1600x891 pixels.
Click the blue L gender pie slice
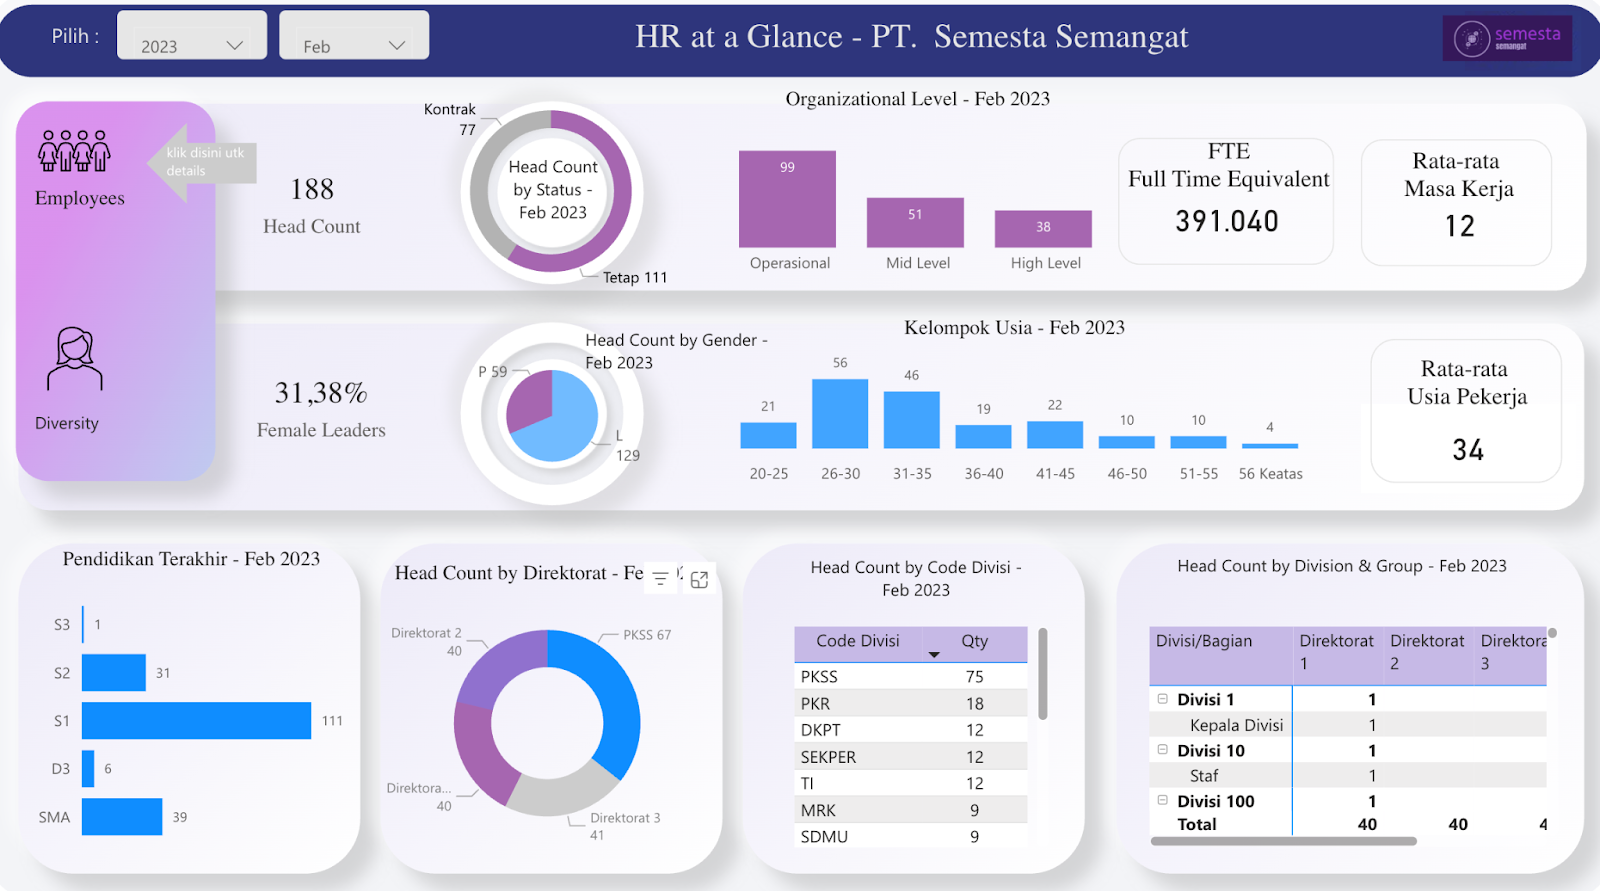[565, 425]
